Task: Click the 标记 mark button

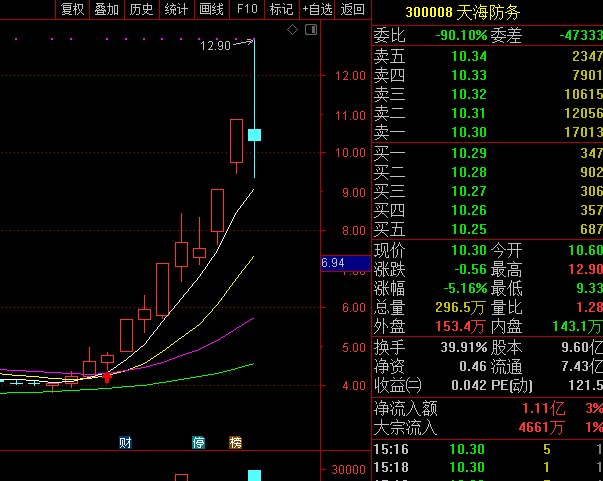Action: pyautogui.click(x=281, y=9)
